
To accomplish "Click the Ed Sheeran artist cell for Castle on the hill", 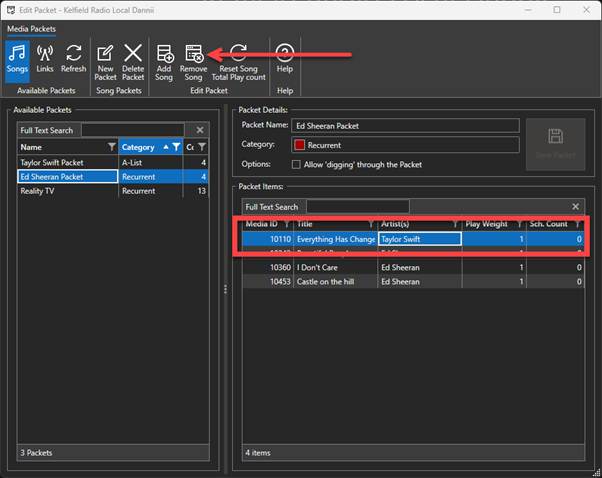I will [x=420, y=281].
